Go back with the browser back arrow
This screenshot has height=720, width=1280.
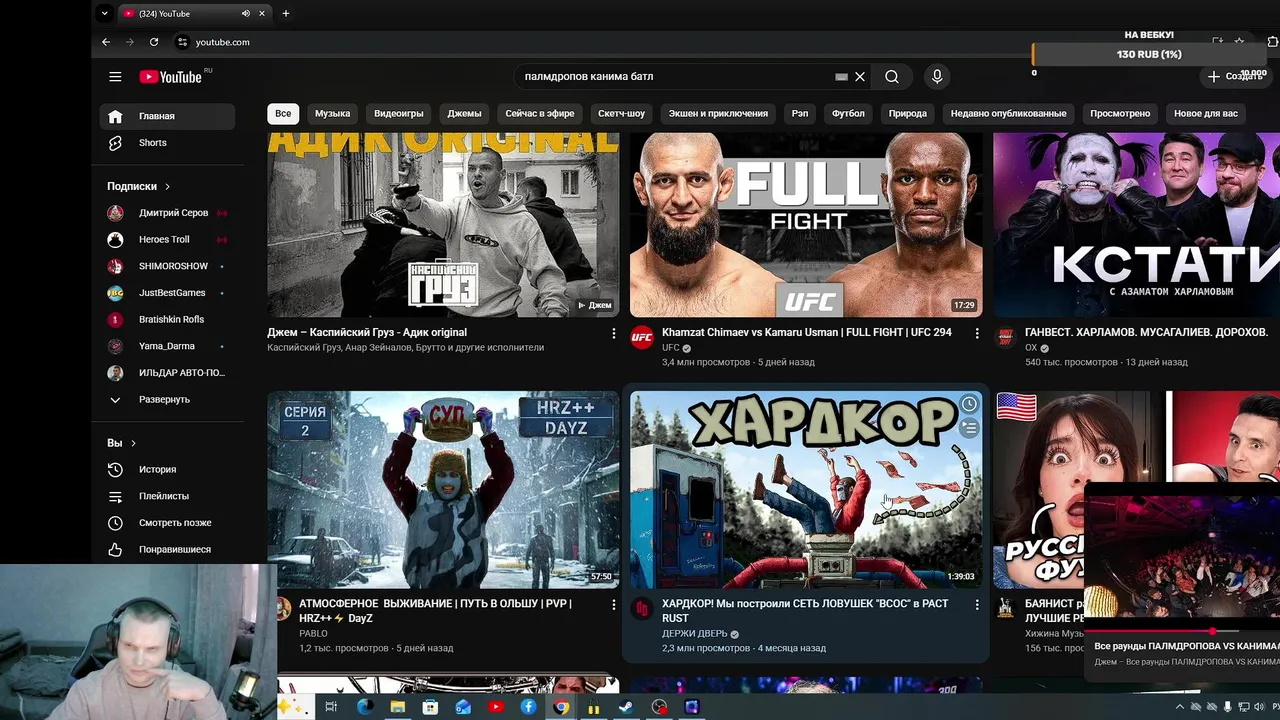[x=106, y=42]
